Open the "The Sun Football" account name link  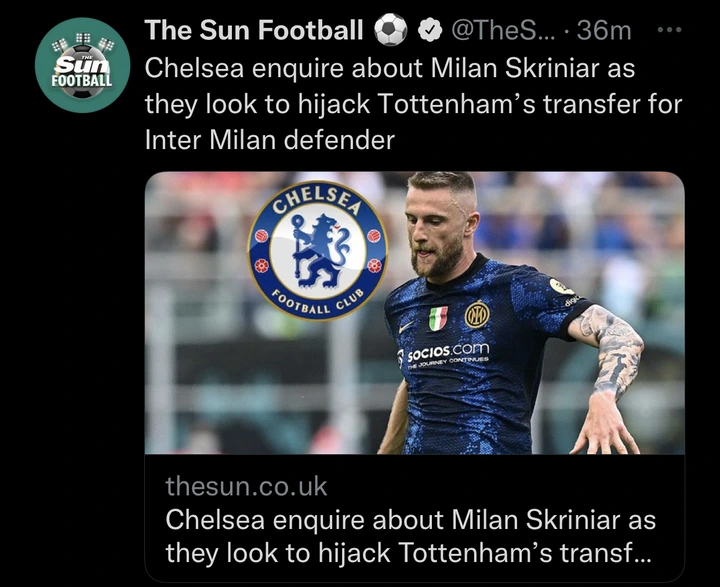click(254, 31)
